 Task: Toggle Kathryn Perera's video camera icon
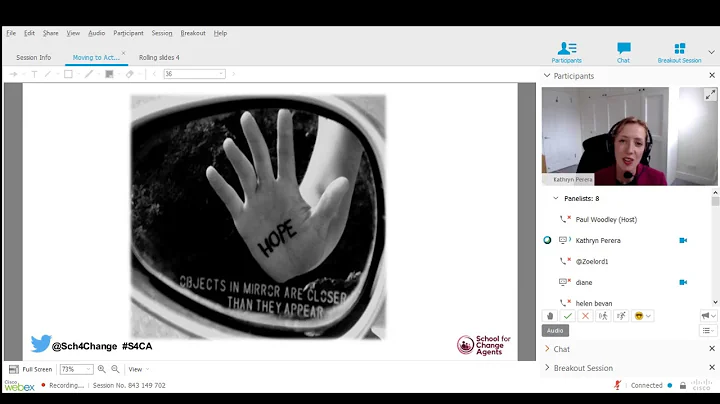[683, 241]
